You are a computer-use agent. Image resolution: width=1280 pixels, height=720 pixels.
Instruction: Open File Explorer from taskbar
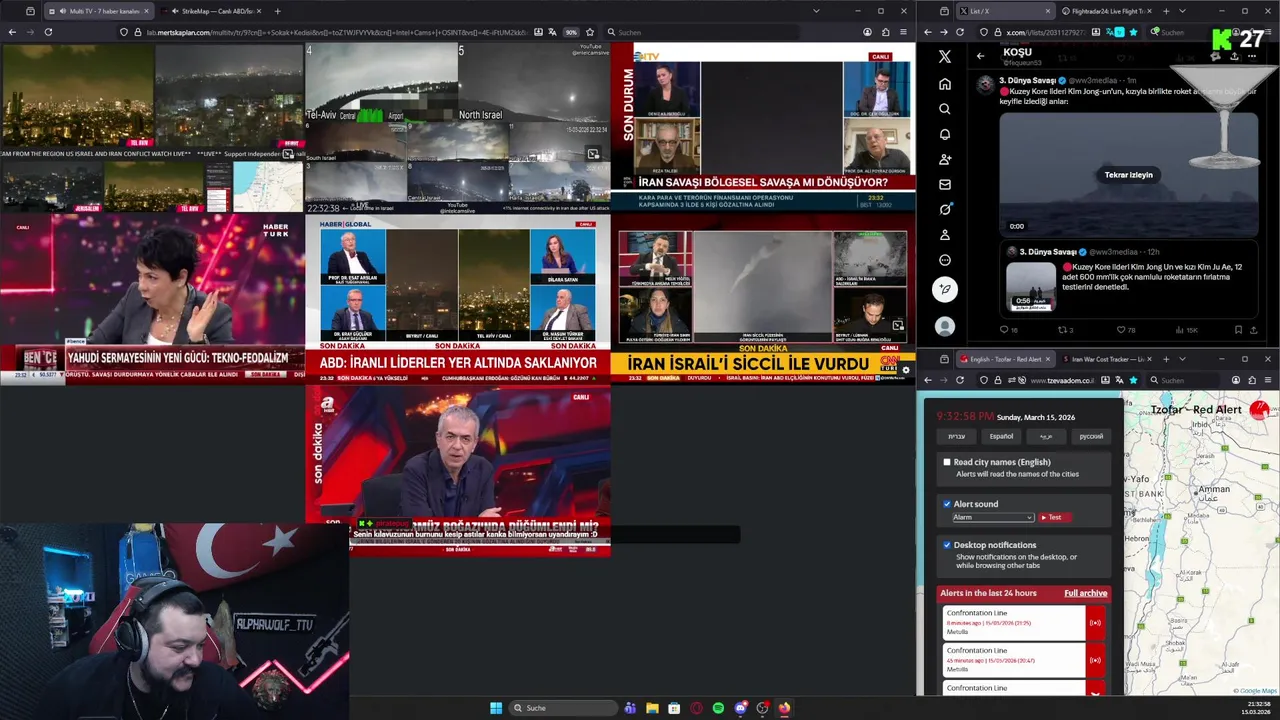(652, 708)
